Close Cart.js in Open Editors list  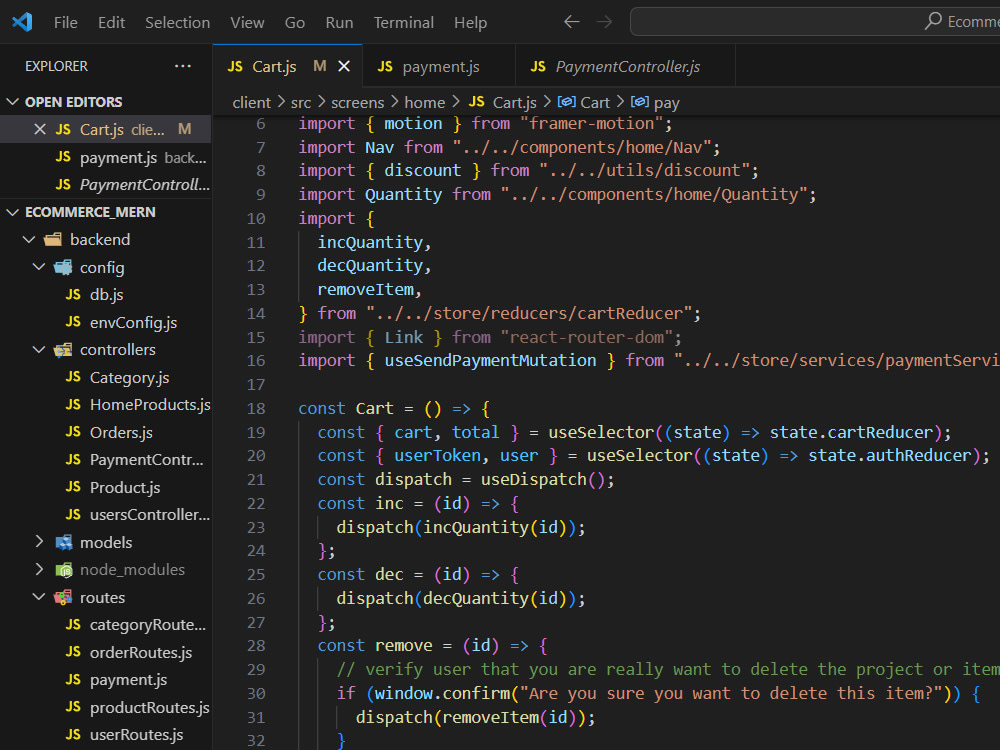click(40, 129)
